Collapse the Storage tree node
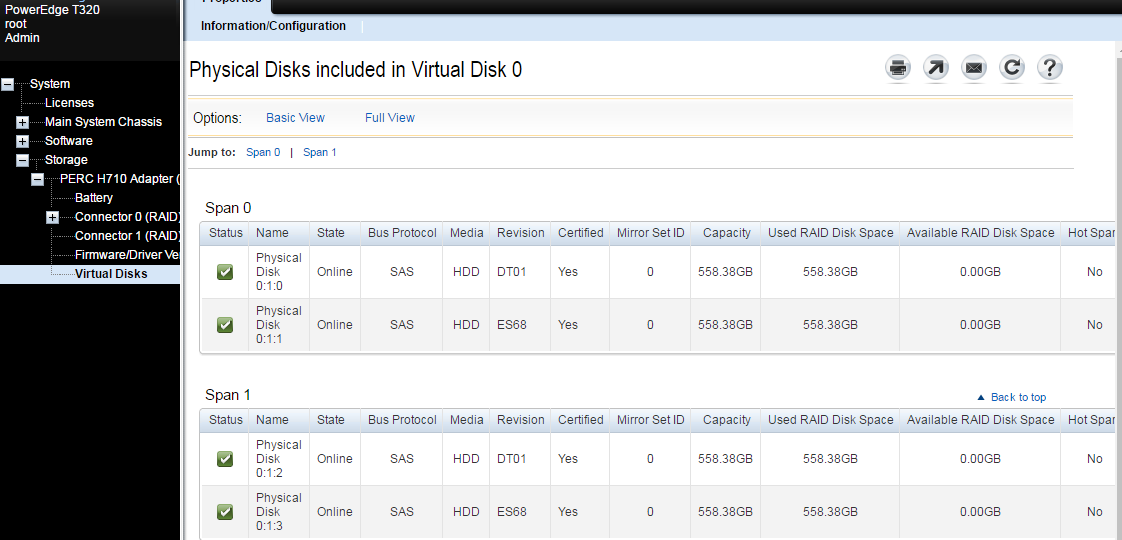The width and height of the screenshot is (1122, 540). click(x=23, y=160)
